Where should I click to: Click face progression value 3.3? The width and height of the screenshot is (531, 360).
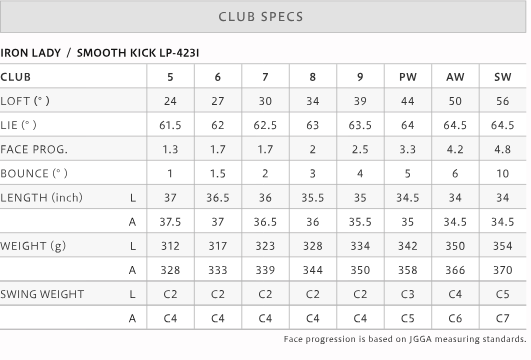(408, 149)
